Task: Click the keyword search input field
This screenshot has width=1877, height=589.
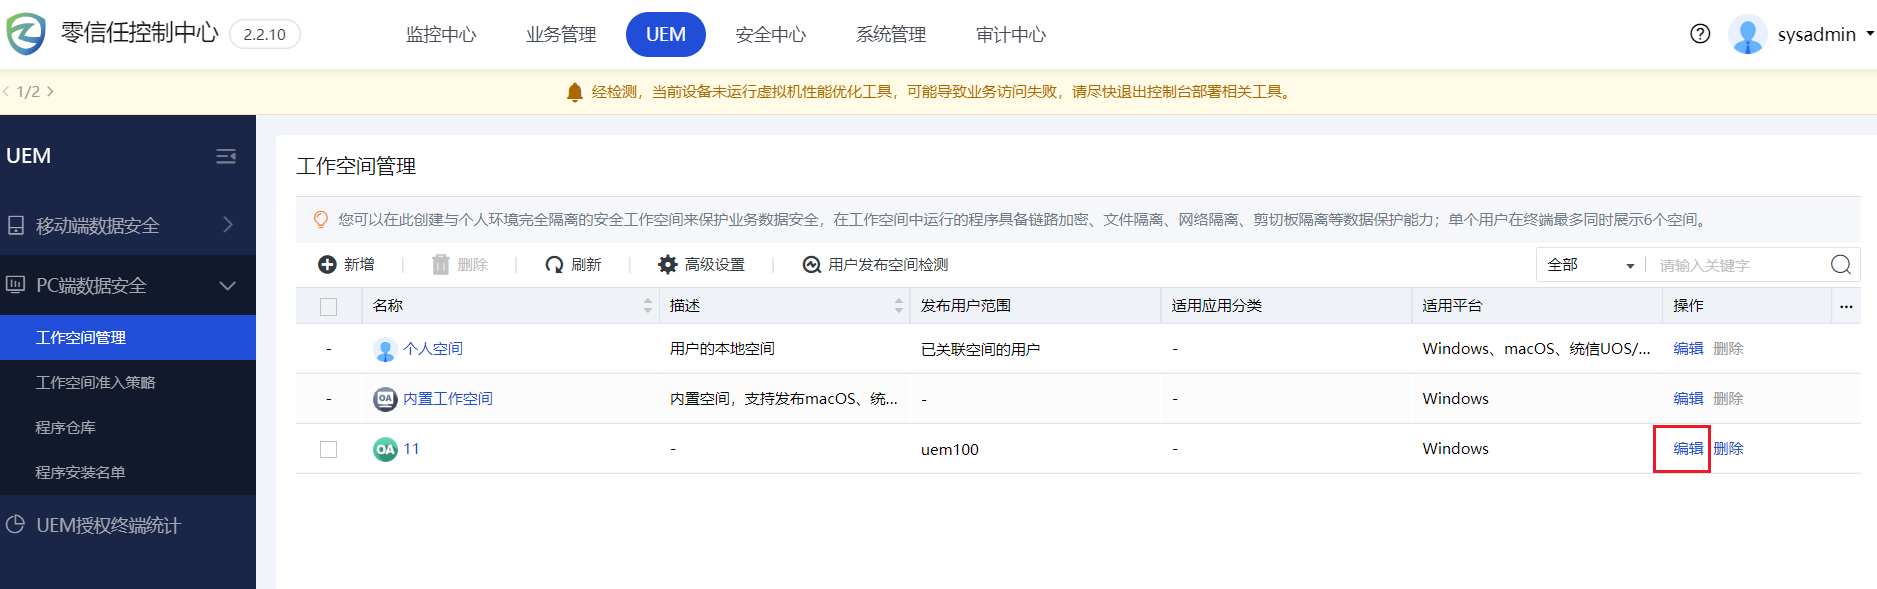Action: (1735, 265)
